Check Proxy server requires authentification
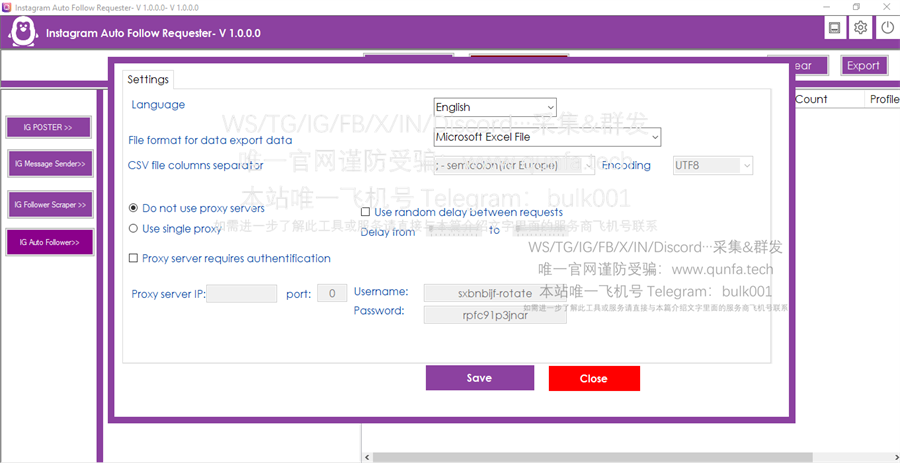The image size is (900, 463). click(x=133, y=258)
